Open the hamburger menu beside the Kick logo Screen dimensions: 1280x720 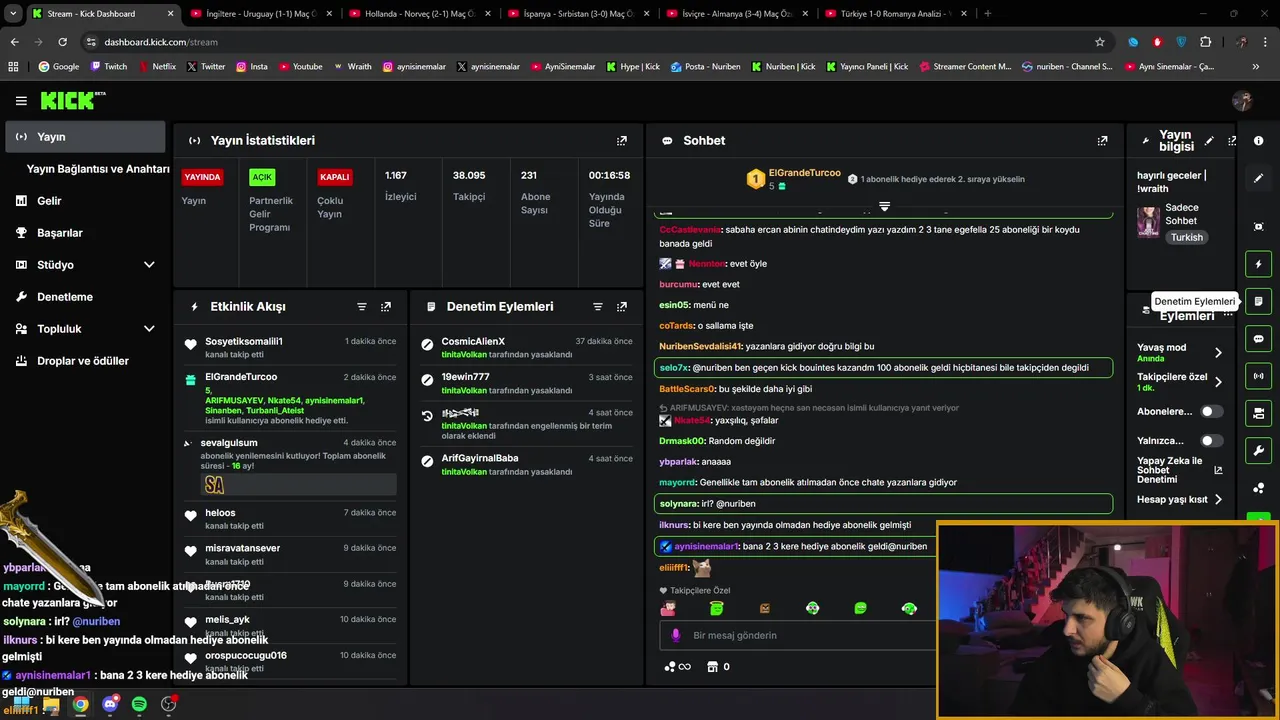tap(21, 101)
